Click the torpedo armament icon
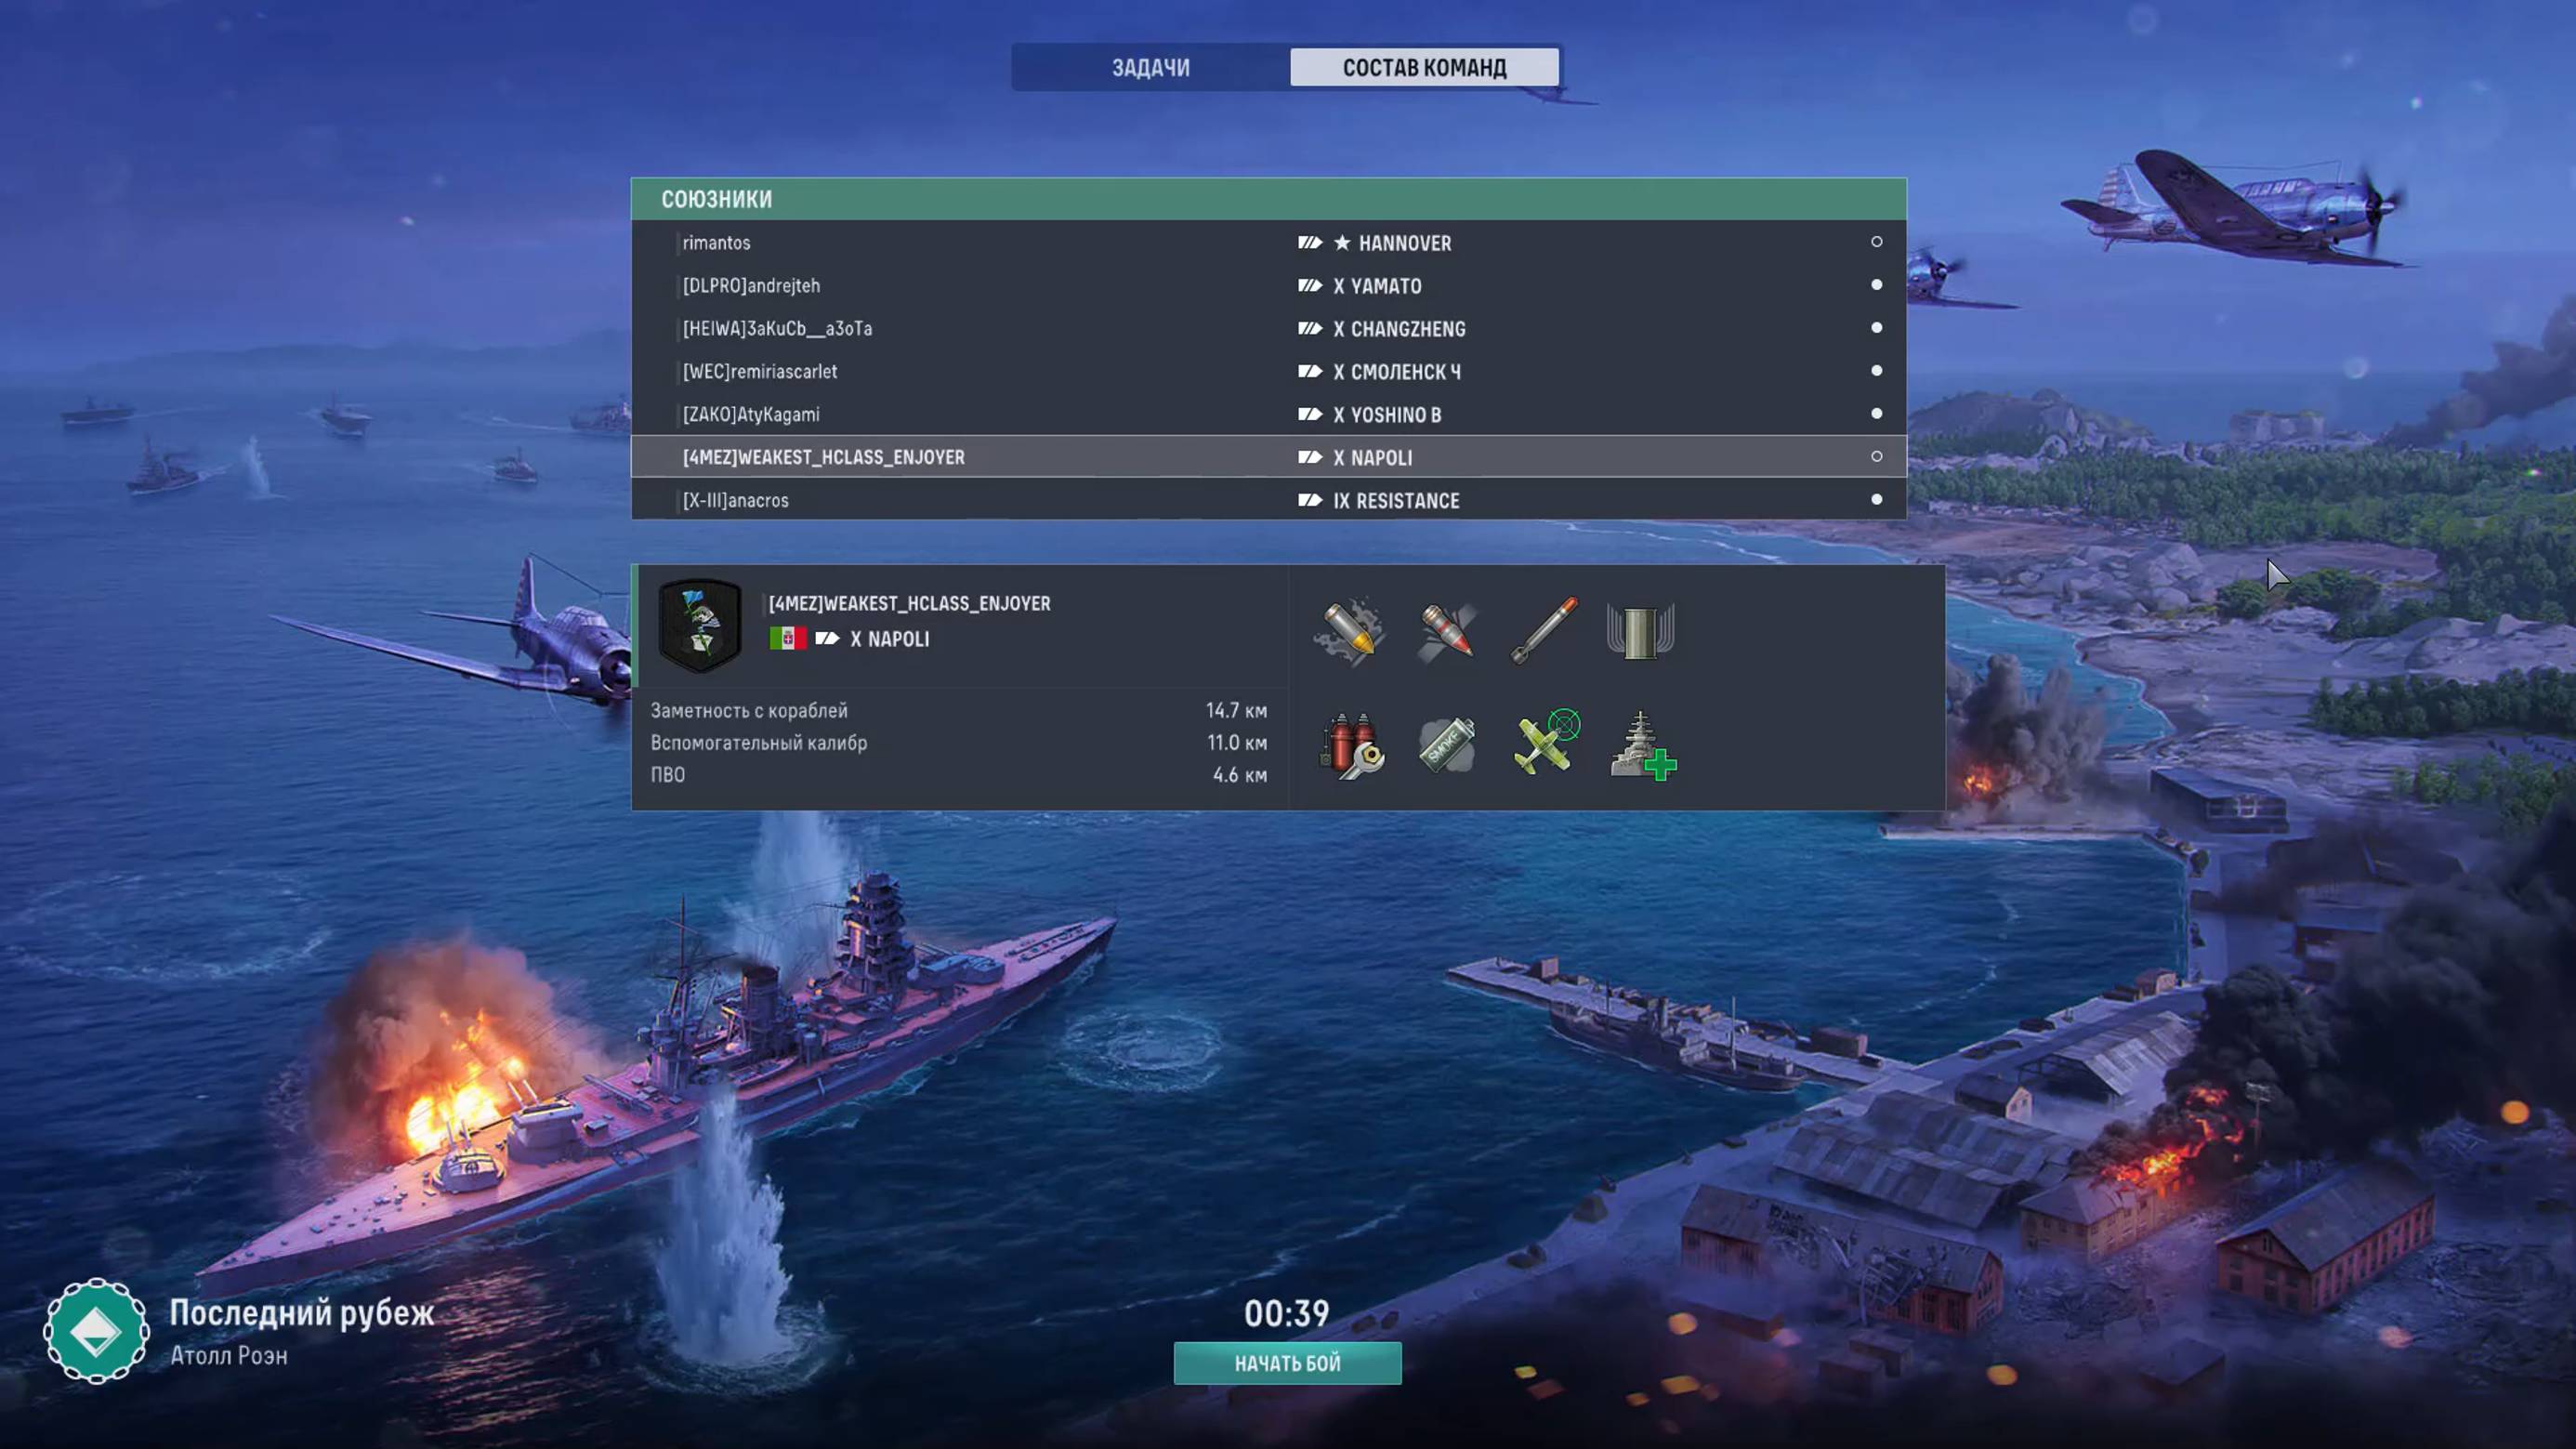Viewport: 2576px width, 1449px height. click(x=1543, y=631)
